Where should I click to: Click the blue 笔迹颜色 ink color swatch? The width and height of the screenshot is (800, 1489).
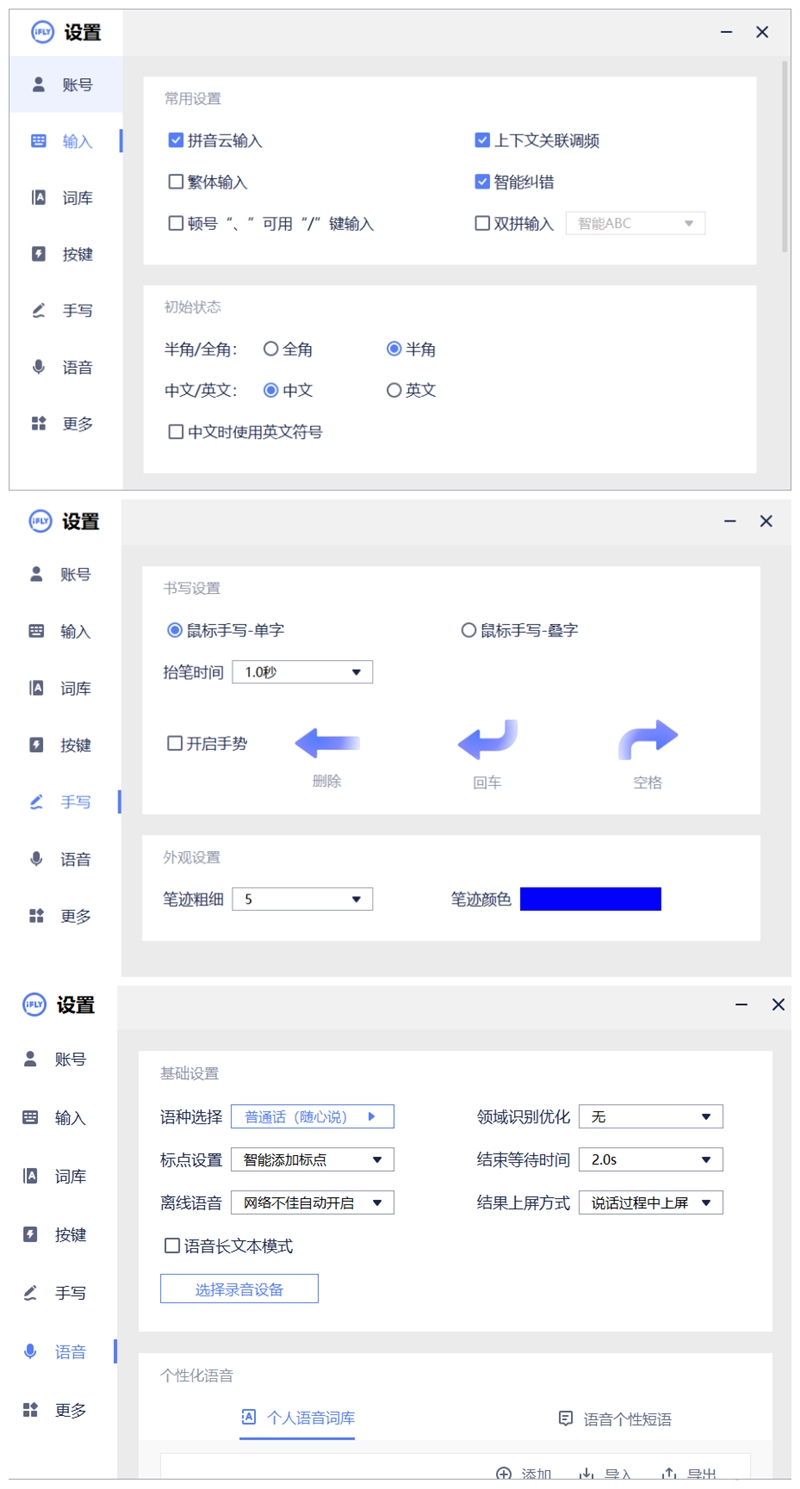592,899
